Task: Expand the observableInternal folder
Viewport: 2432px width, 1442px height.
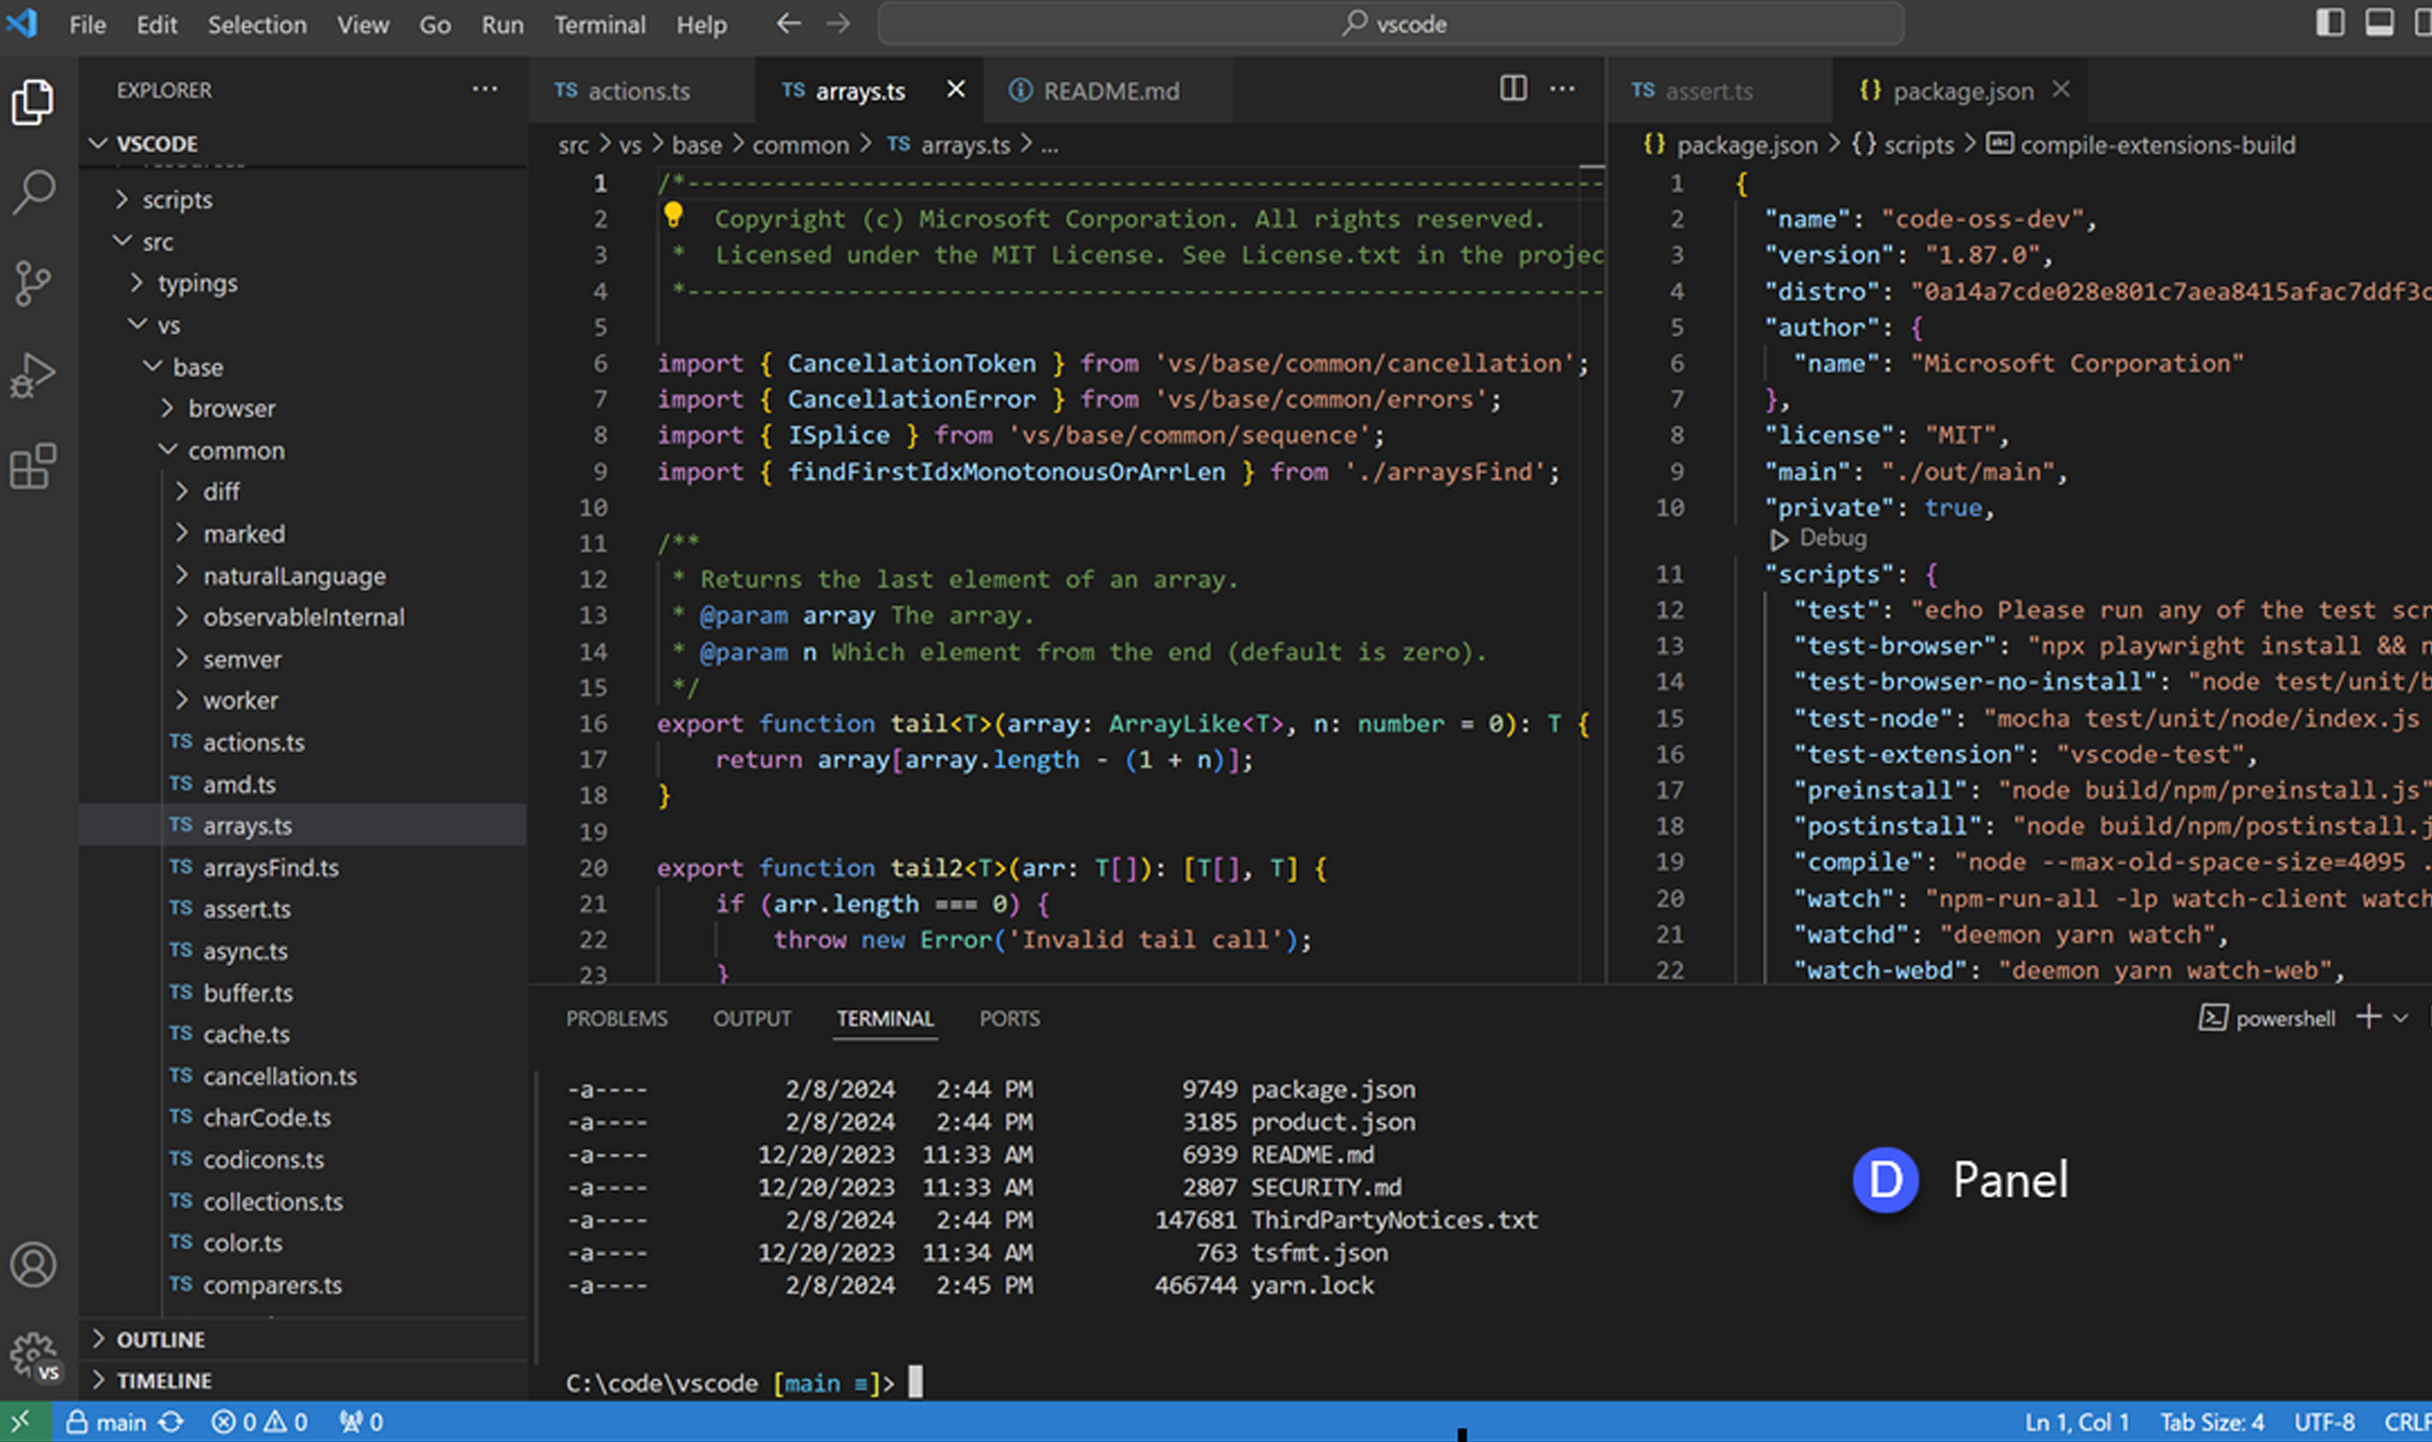Action: click(302, 617)
